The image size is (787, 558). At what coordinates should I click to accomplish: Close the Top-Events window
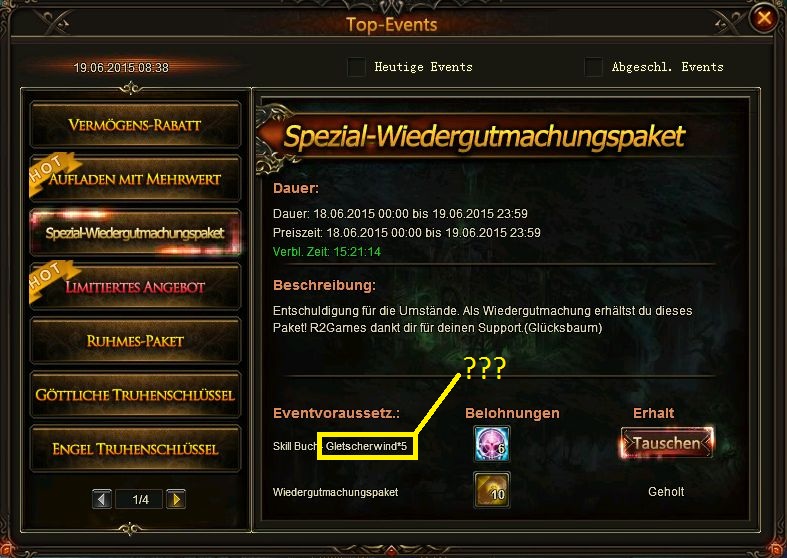click(763, 19)
